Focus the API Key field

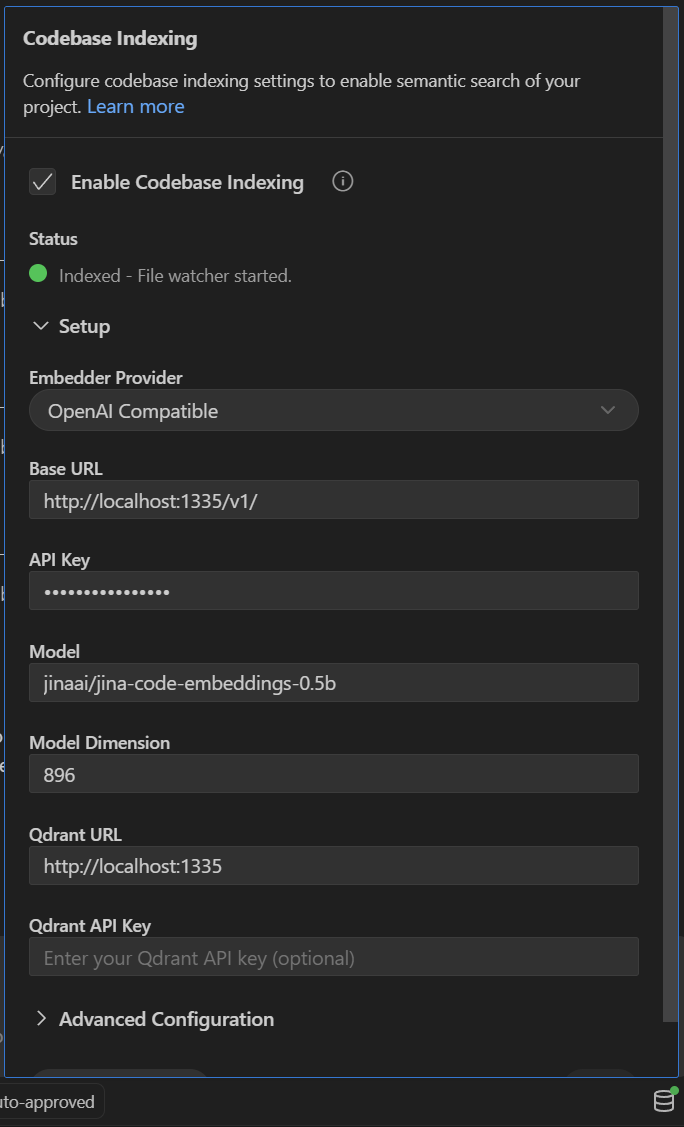click(333, 591)
